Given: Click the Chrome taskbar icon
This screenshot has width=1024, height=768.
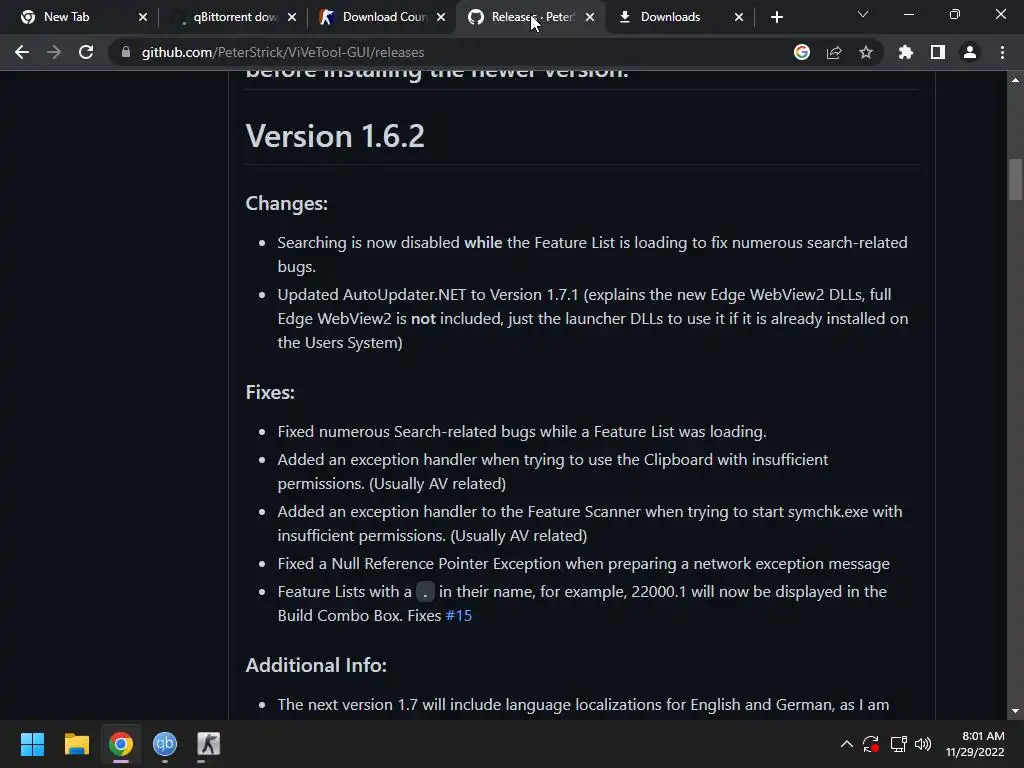Looking at the screenshot, I should (x=121, y=744).
